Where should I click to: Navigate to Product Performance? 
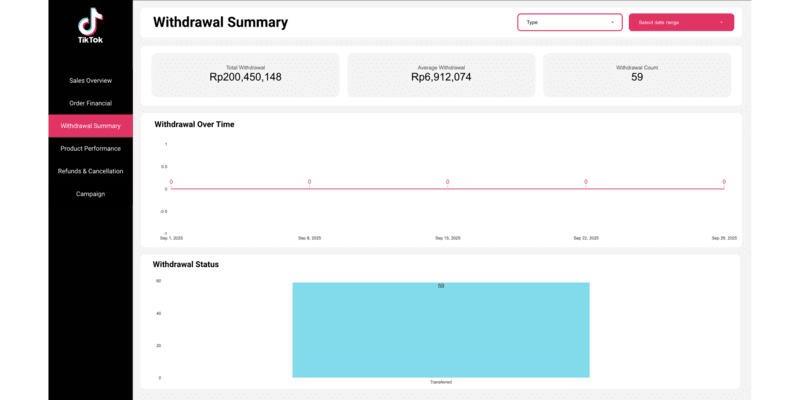90,148
